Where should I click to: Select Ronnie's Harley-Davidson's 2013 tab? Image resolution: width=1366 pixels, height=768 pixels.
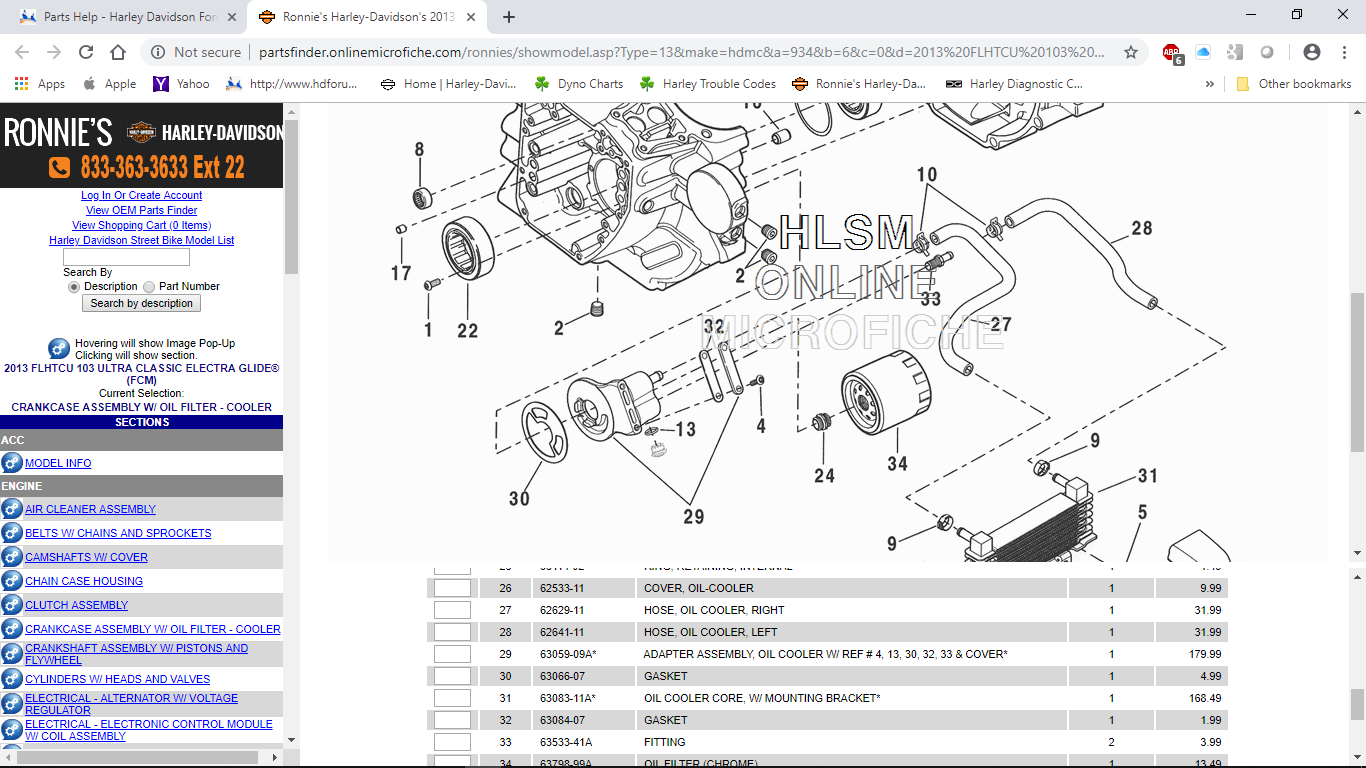369,17
